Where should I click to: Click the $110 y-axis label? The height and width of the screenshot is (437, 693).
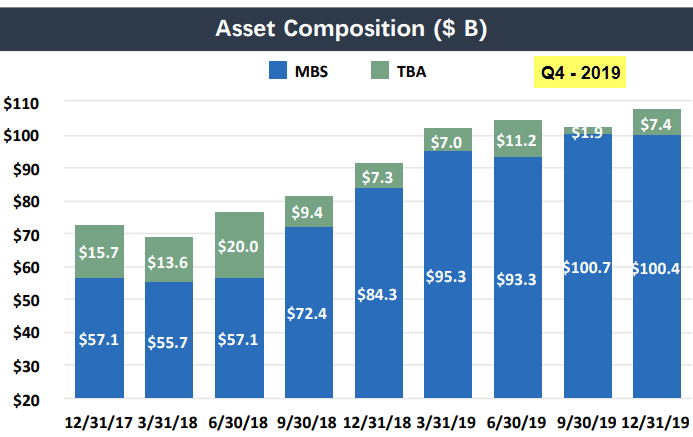(x=21, y=103)
